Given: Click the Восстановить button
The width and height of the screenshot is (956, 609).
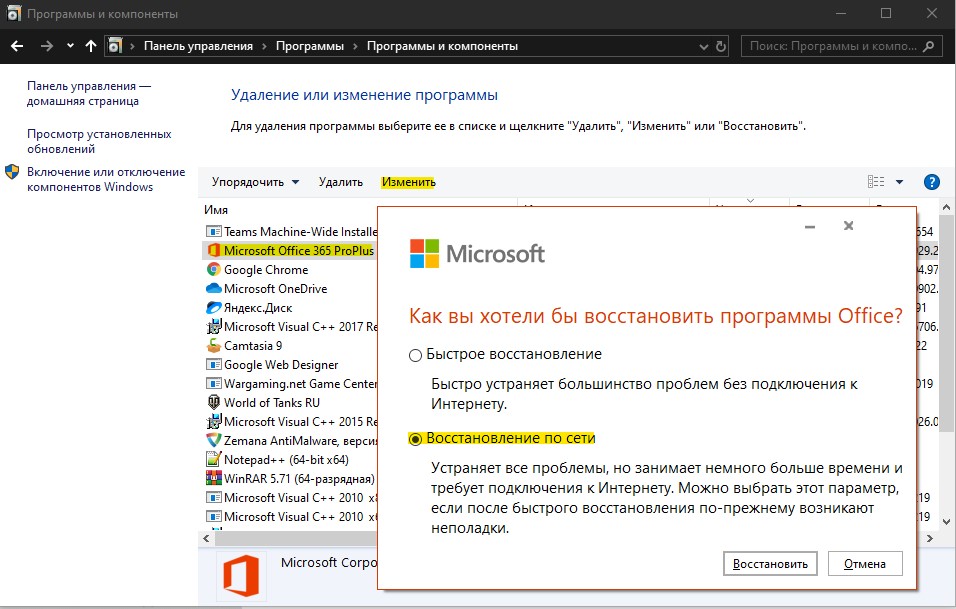Looking at the screenshot, I should tap(770, 564).
